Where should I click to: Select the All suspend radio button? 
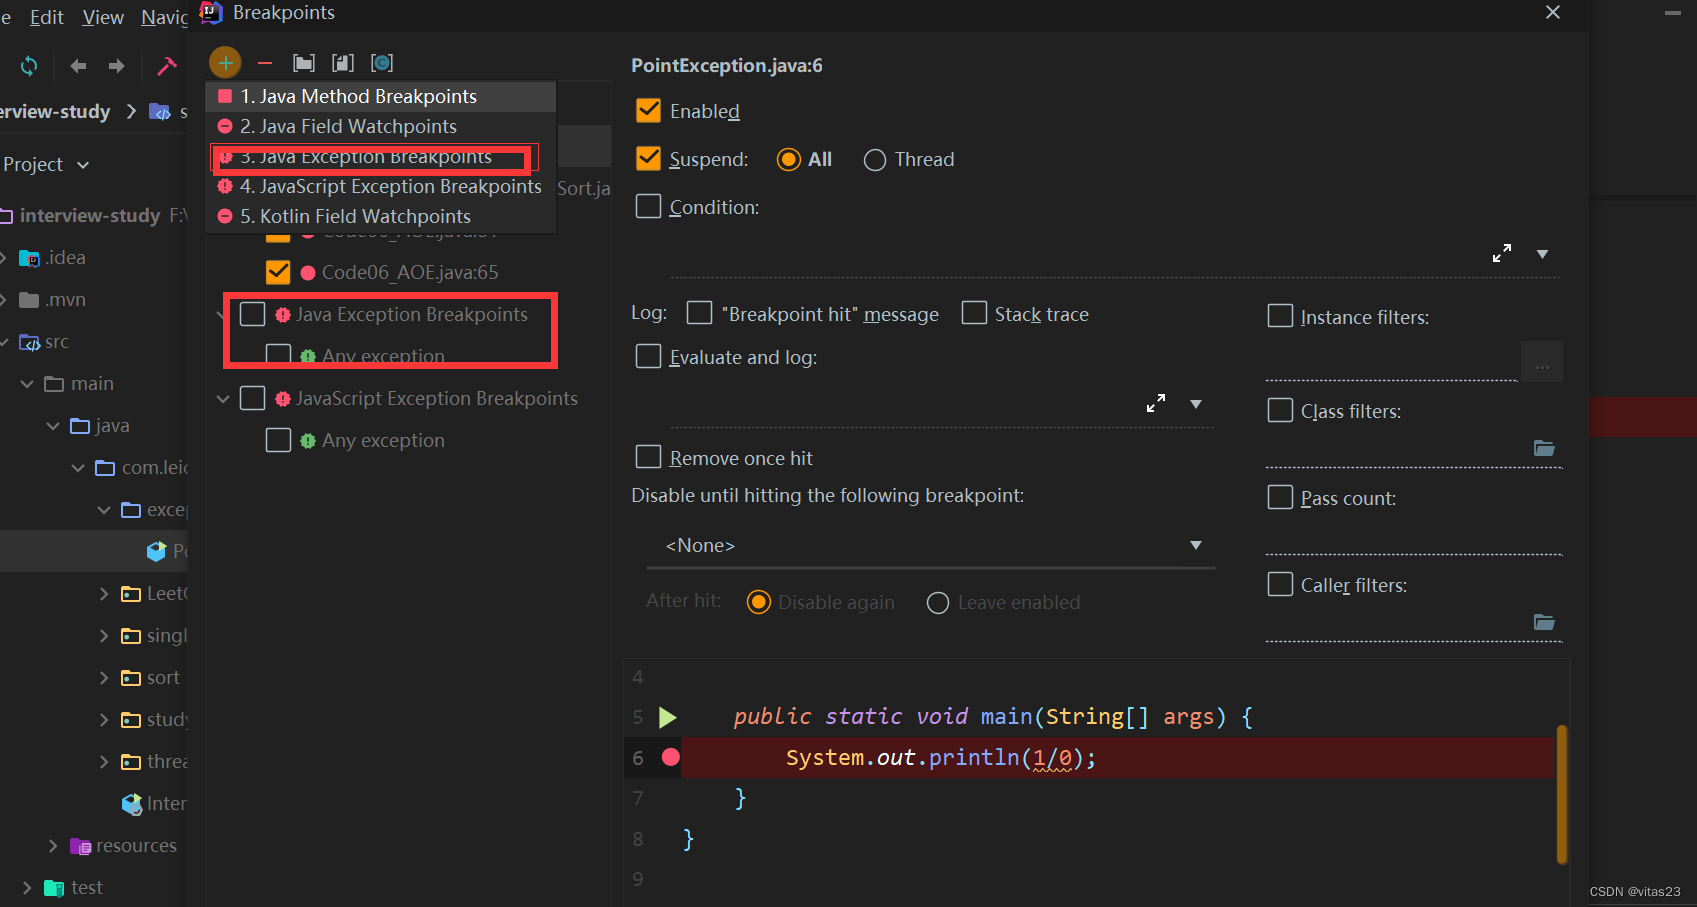tap(789, 160)
